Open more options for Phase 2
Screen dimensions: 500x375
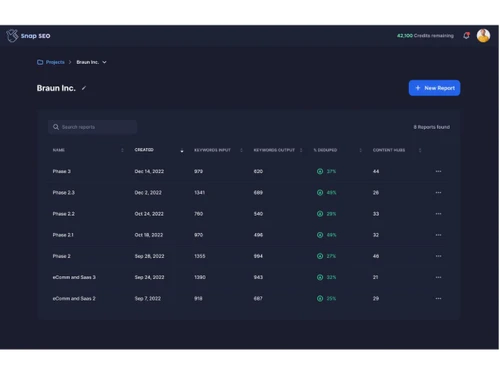(438, 256)
